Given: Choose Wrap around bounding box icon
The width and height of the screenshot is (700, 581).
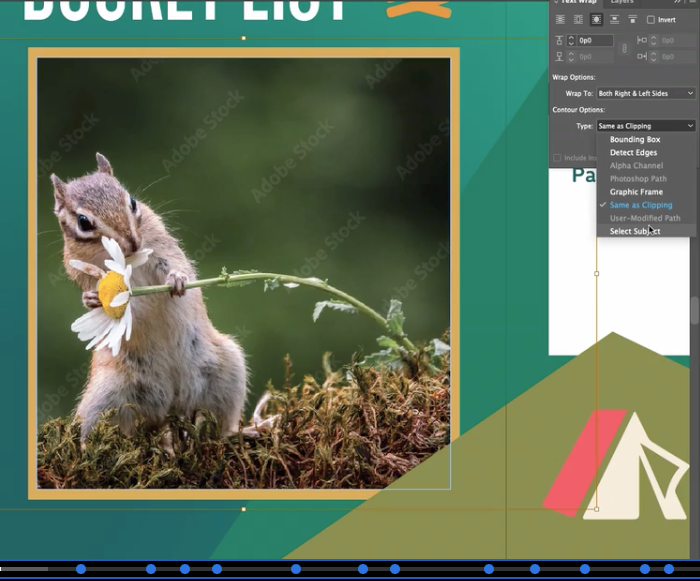Looking at the screenshot, I should (x=578, y=20).
